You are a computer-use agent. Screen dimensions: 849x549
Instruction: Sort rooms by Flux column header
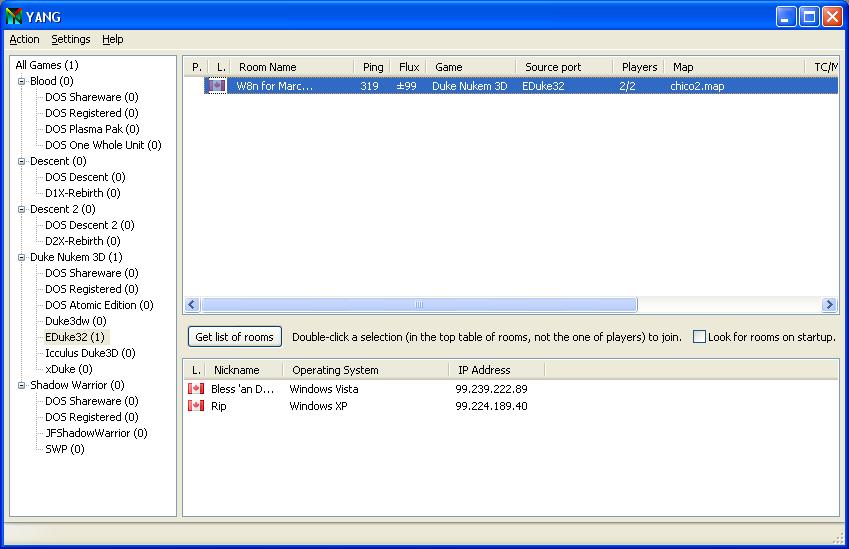(409, 67)
